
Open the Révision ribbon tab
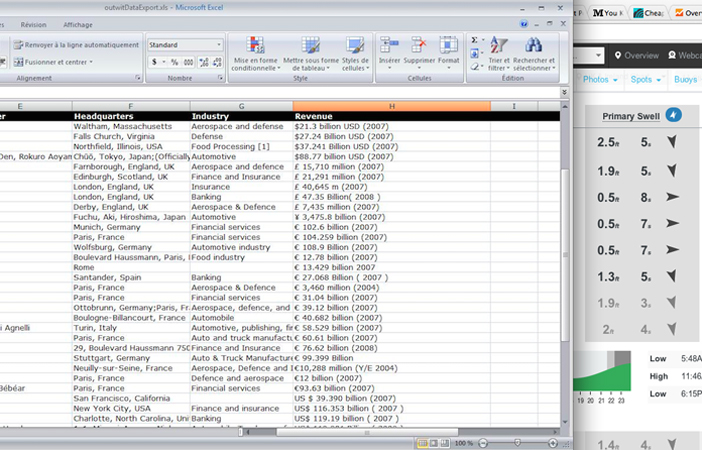pyautogui.click(x=33, y=24)
